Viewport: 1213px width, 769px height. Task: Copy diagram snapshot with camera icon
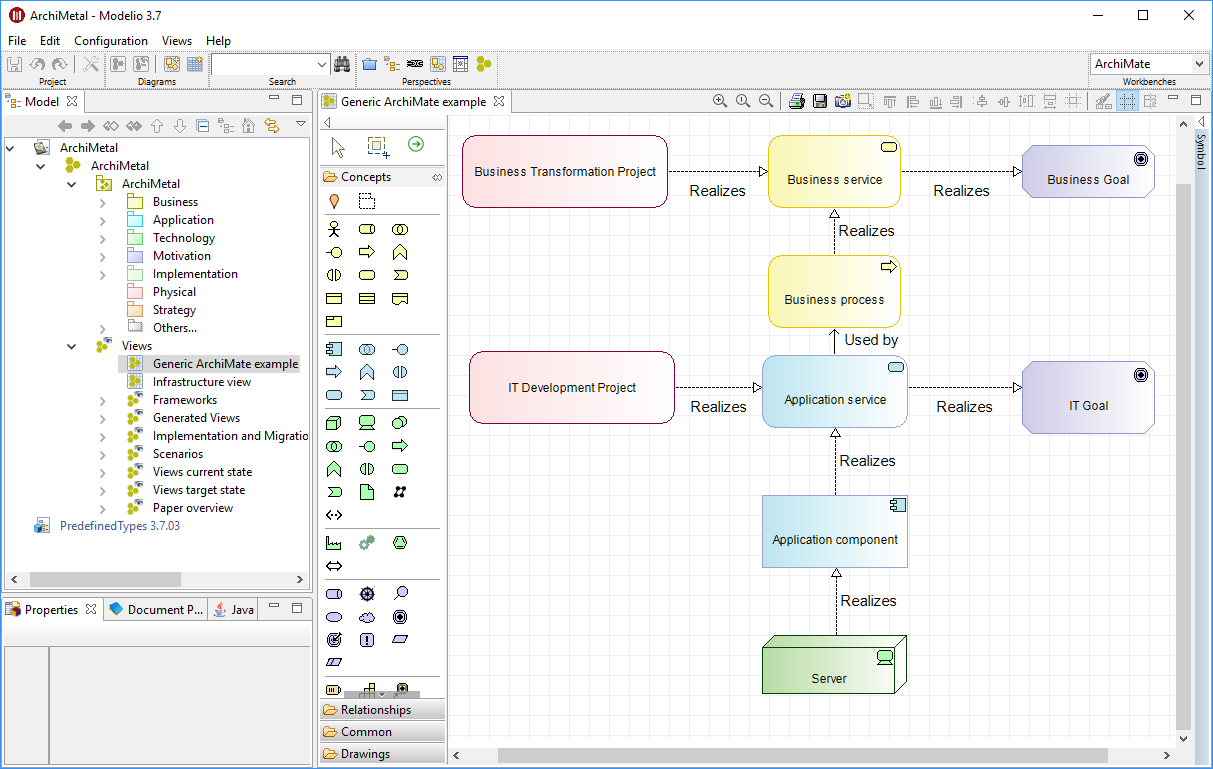tap(842, 101)
